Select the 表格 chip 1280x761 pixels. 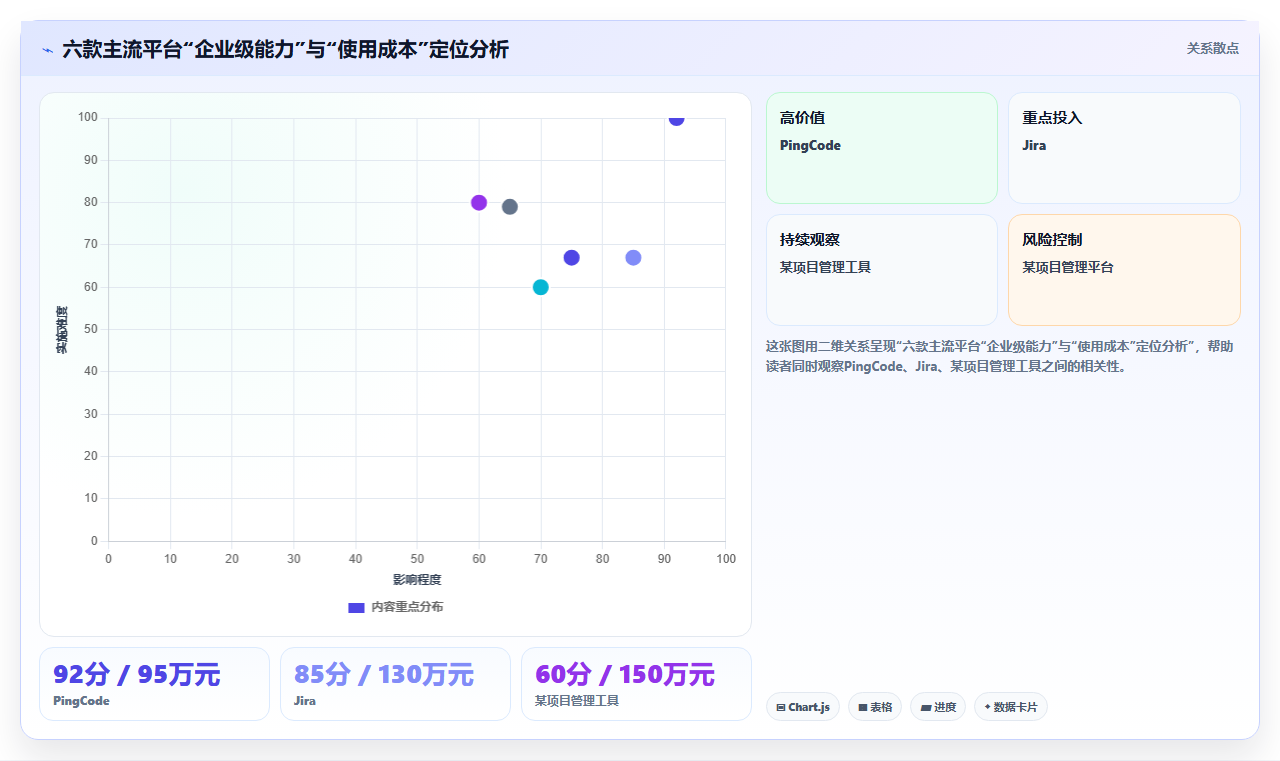click(x=875, y=707)
